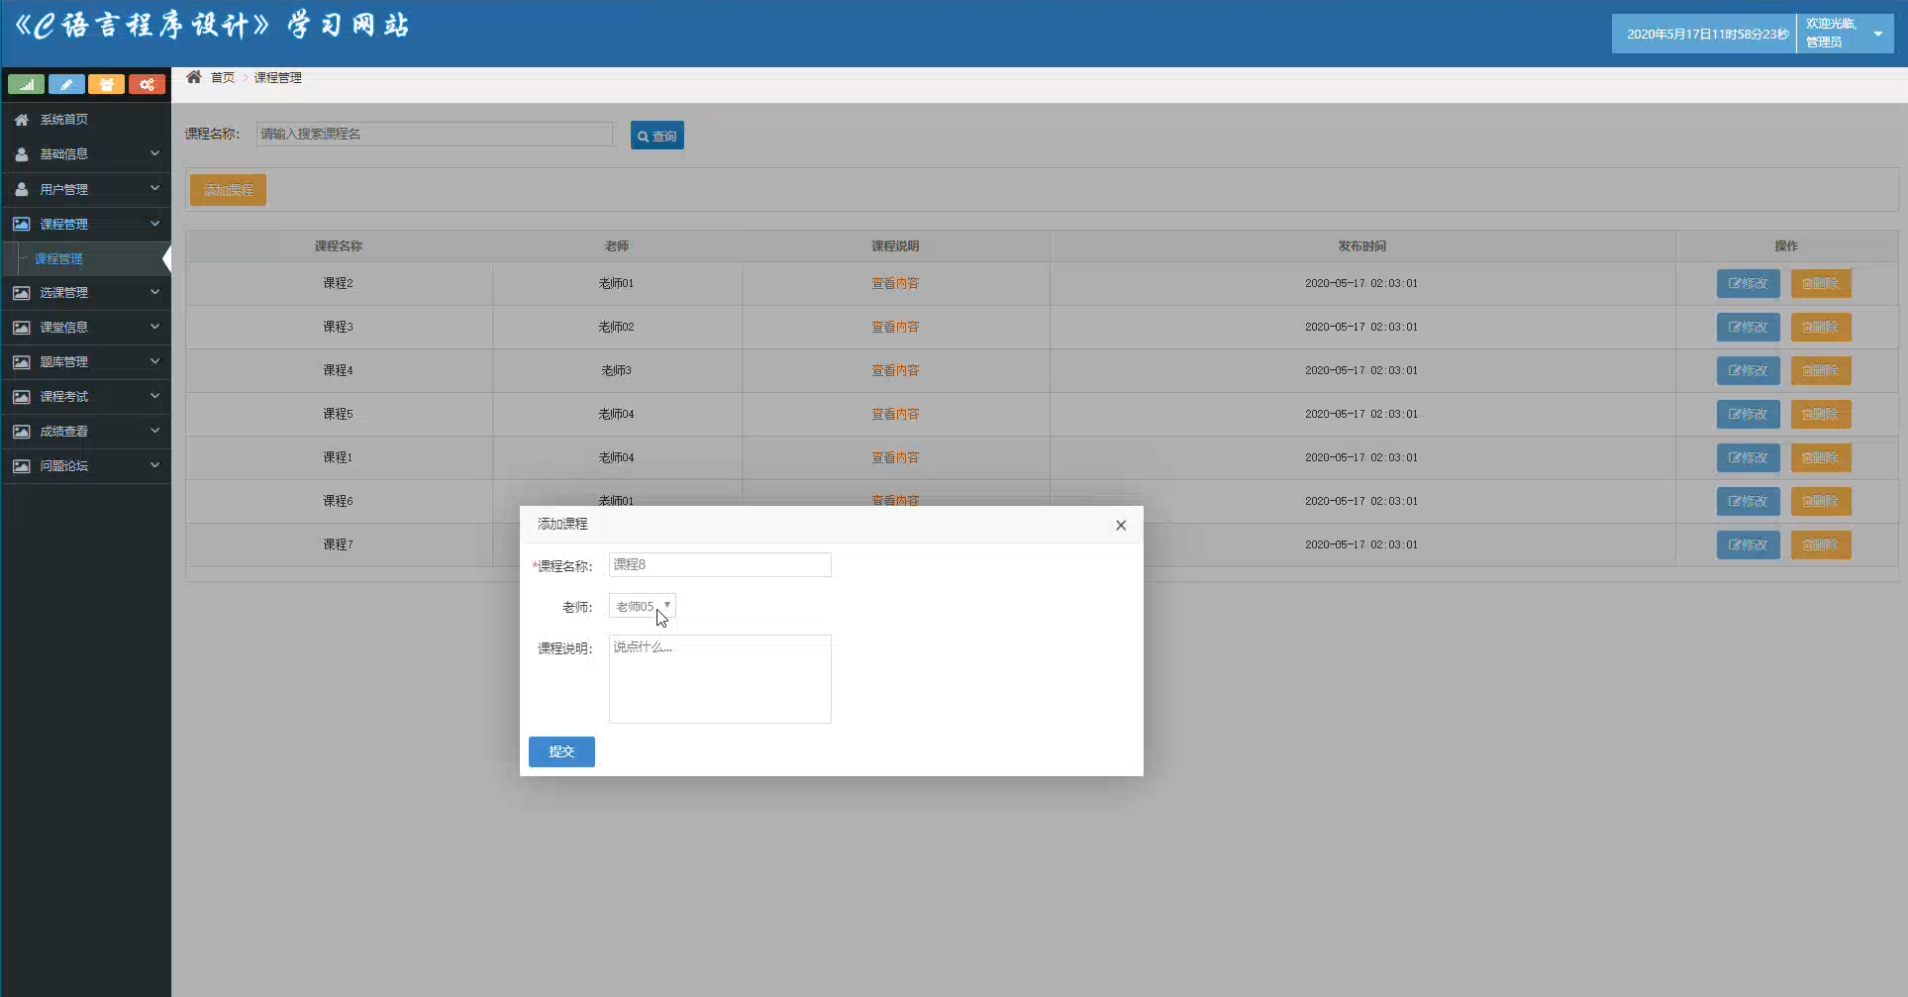Click the 添加课程 button

[228, 190]
